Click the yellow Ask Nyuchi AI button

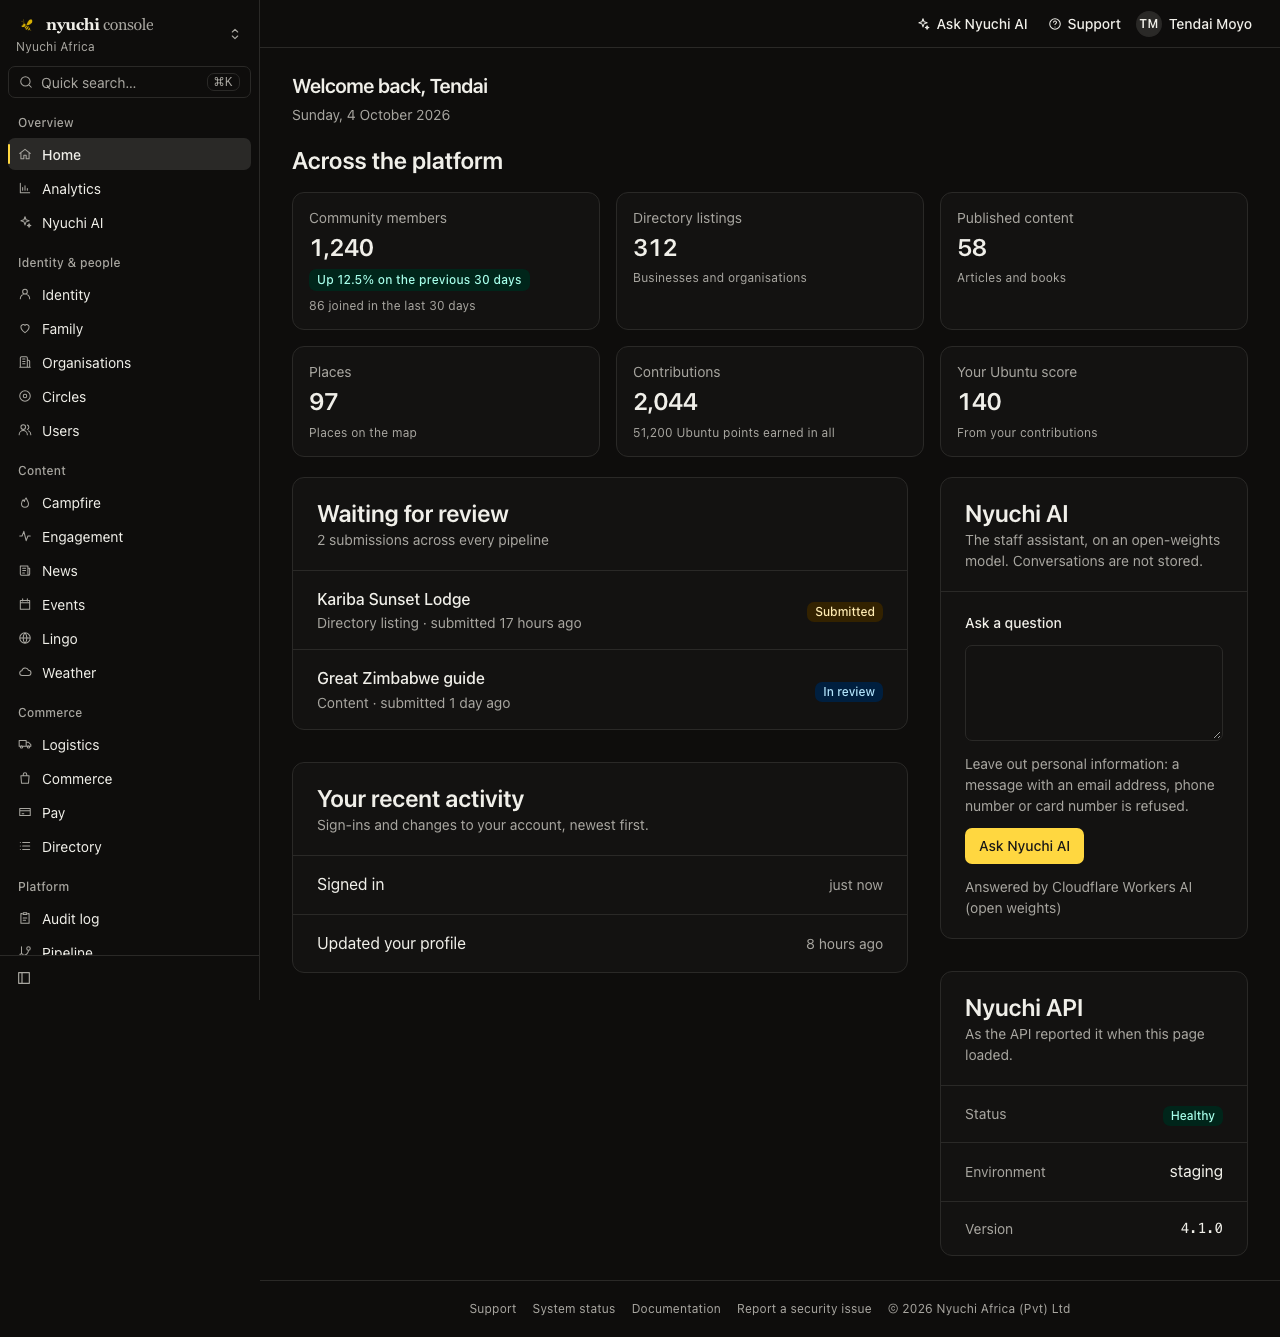(1024, 846)
